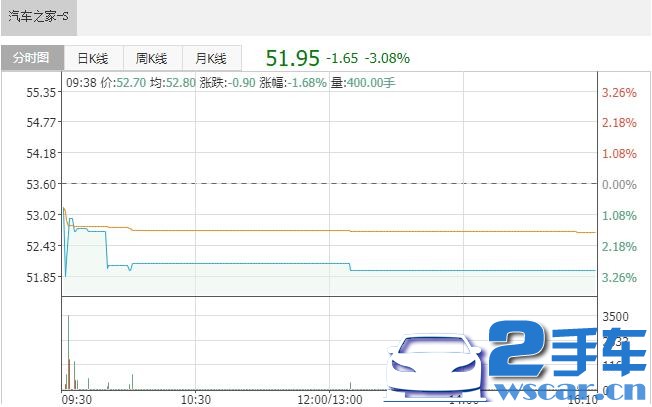
Task: Click the current price 51.95
Action: (291, 57)
